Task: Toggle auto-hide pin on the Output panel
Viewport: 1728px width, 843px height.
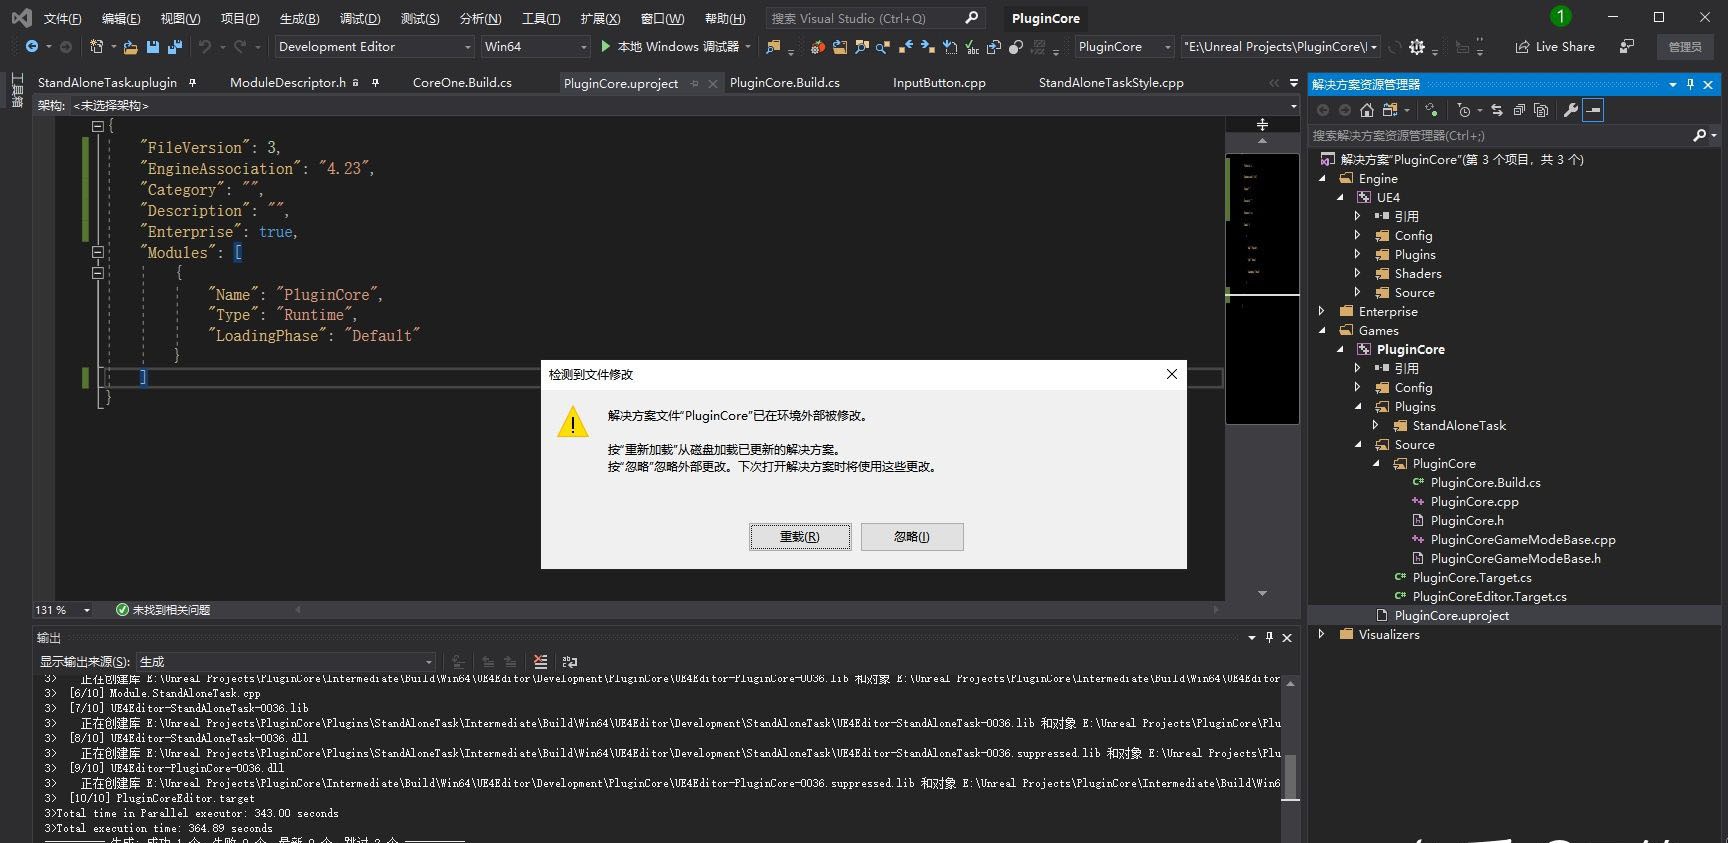Action: pyautogui.click(x=1269, y=638)
